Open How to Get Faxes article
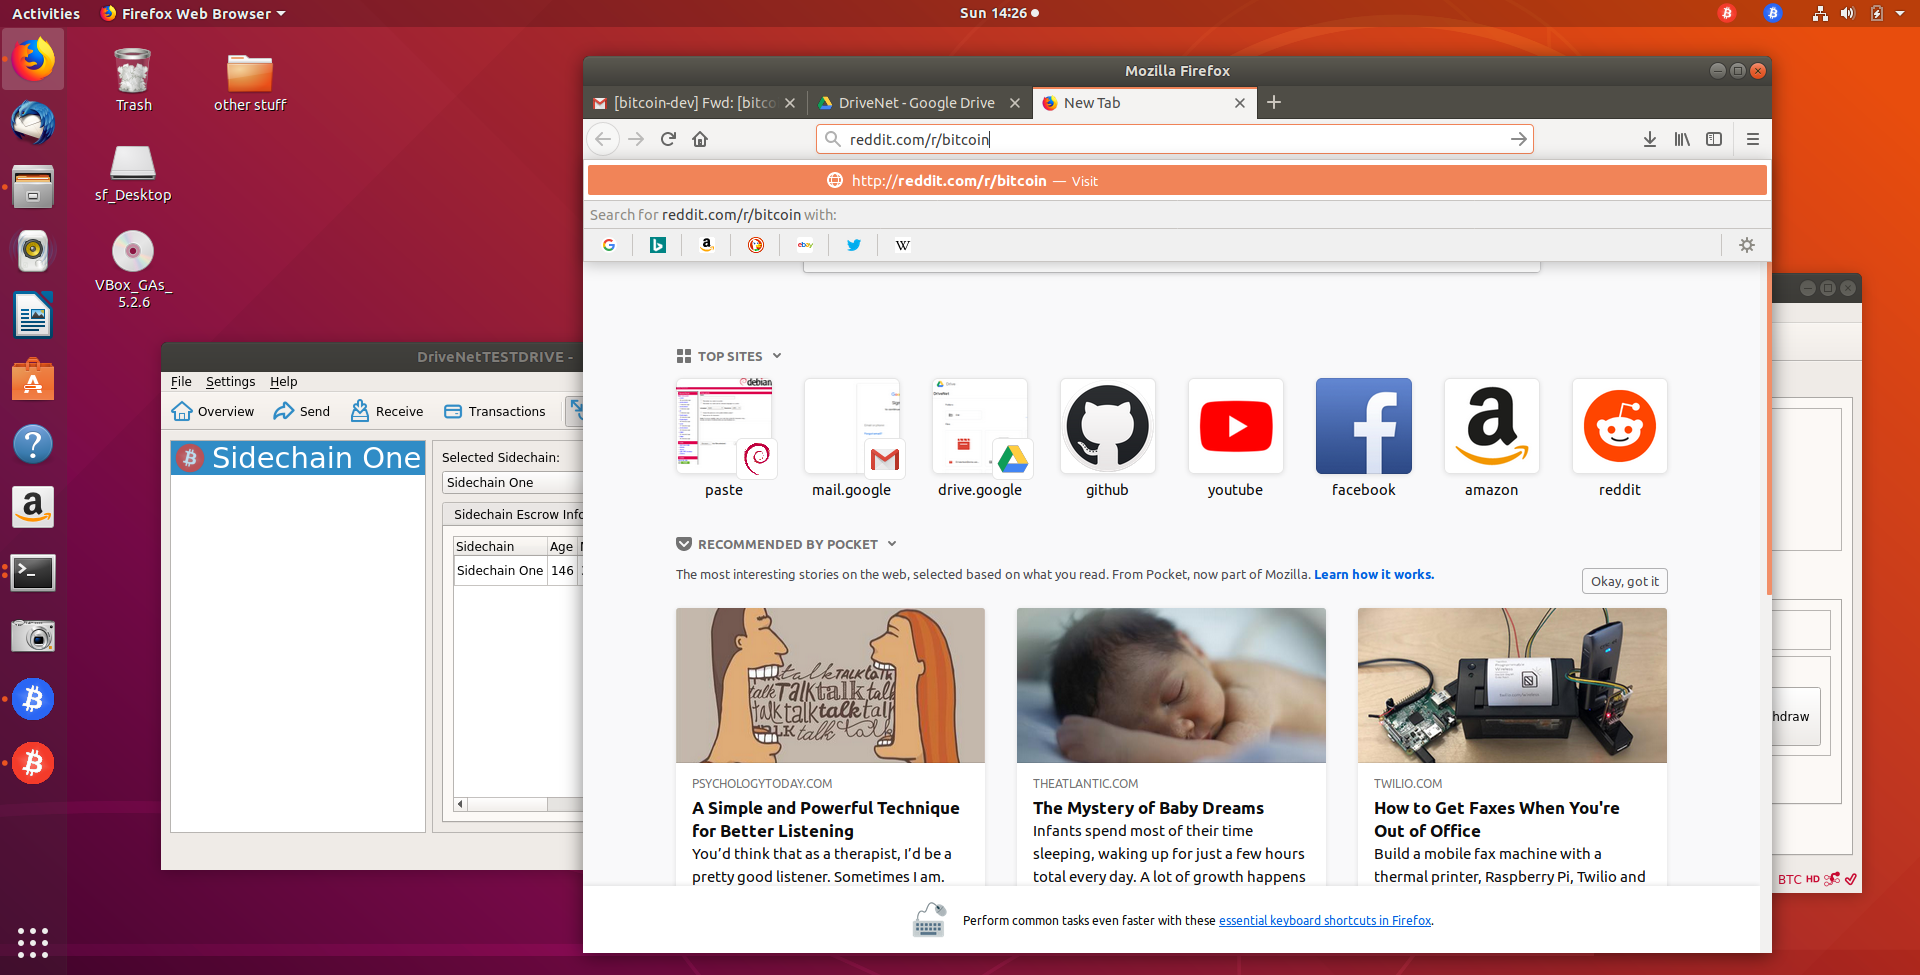The image size is (1920, 975). (x=1512, y=745)
